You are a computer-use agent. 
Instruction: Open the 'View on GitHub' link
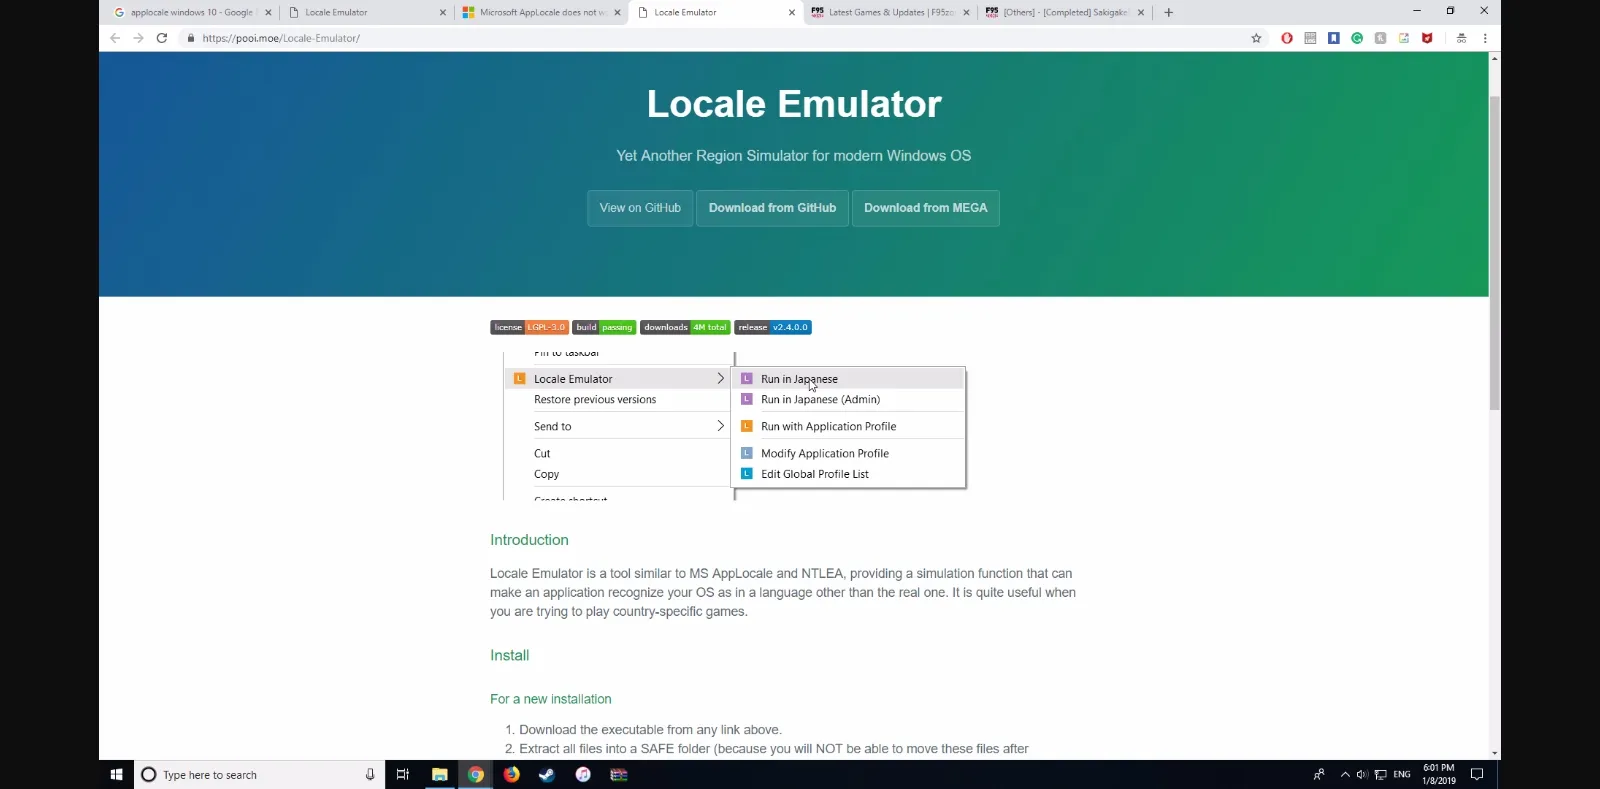pyautogui.click(x=640, y=208)
